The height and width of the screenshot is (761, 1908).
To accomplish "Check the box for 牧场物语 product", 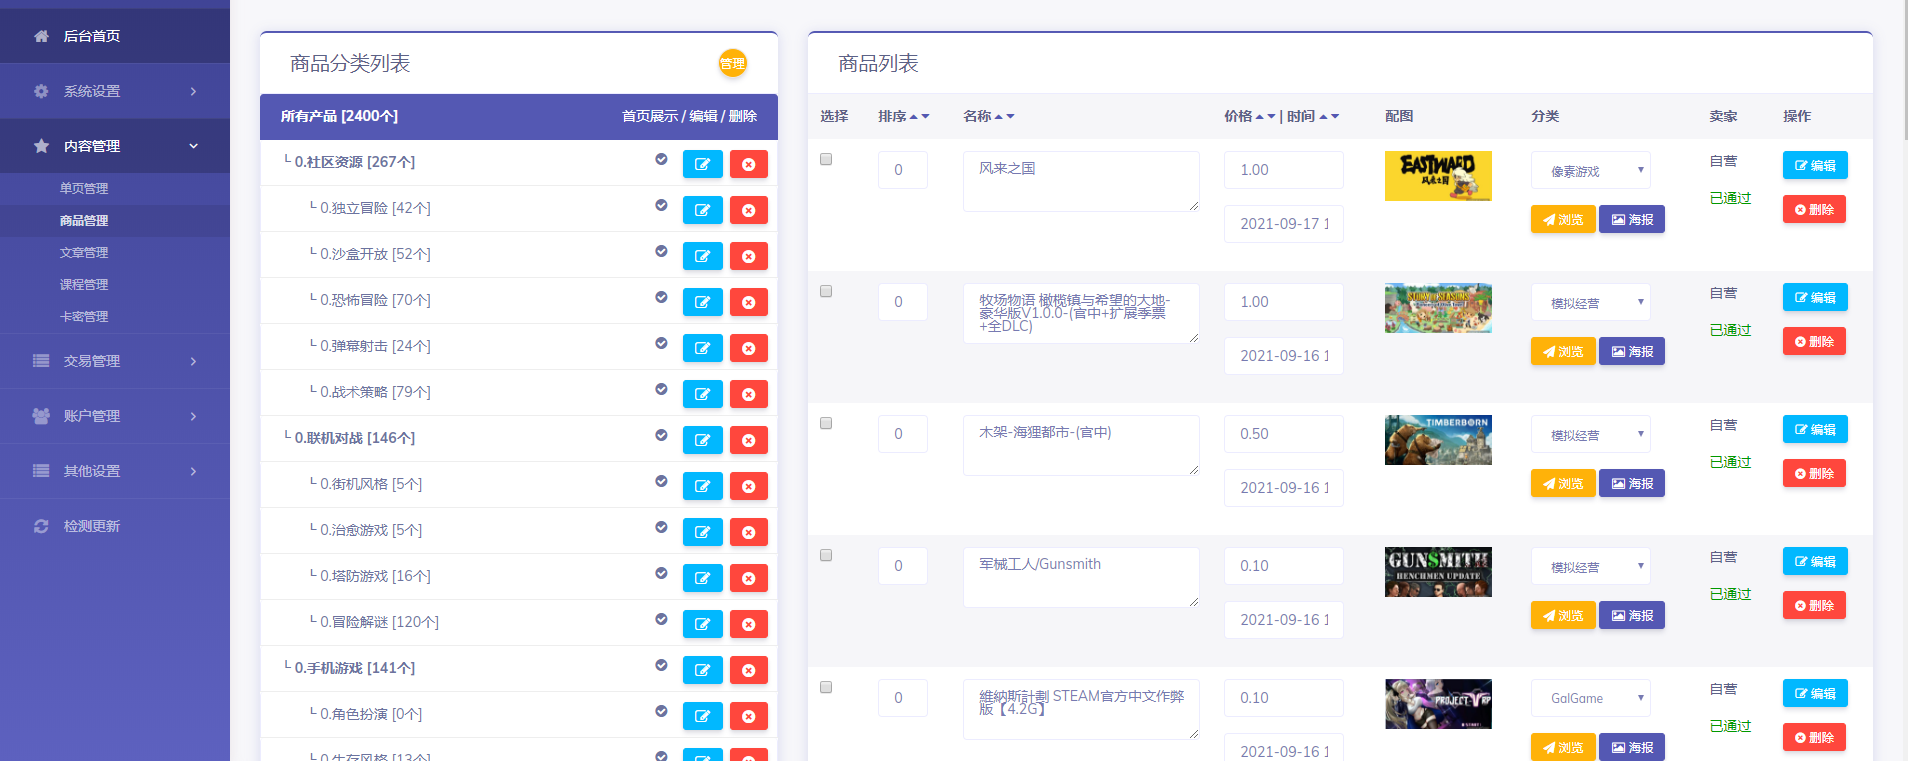I will click(826, 291).
